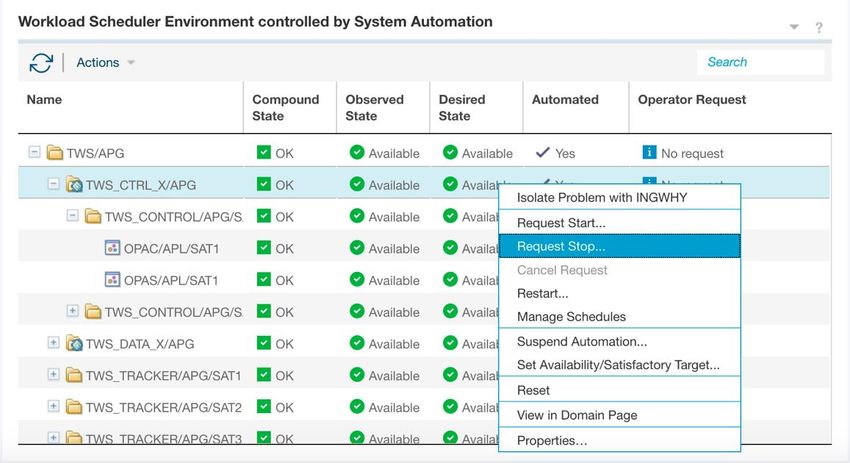Click the TWS_DATA_X/APG group icon

pos(74,343)
